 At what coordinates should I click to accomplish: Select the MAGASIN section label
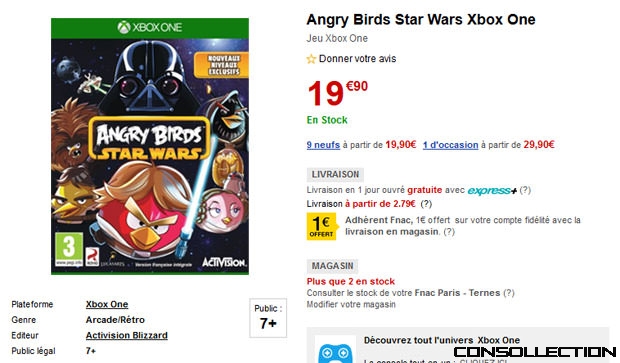pyautogui.click(x=333, y=266)
